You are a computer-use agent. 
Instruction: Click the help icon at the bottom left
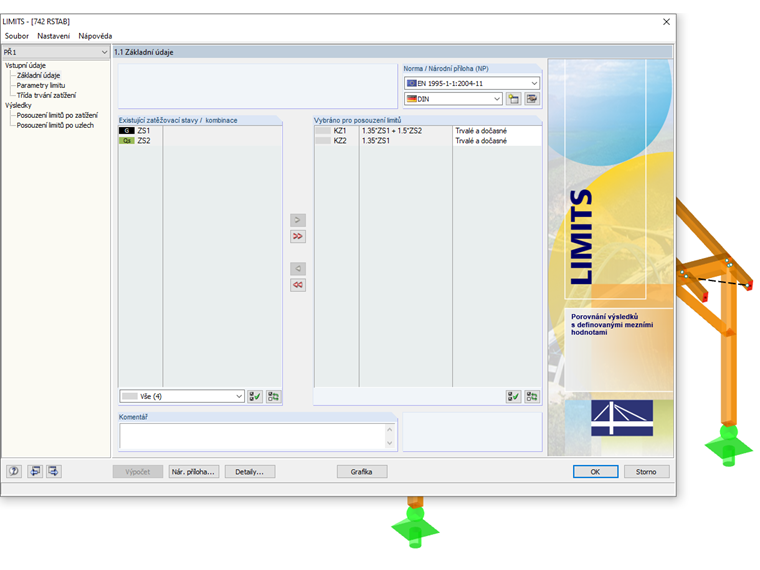[14, 471]
